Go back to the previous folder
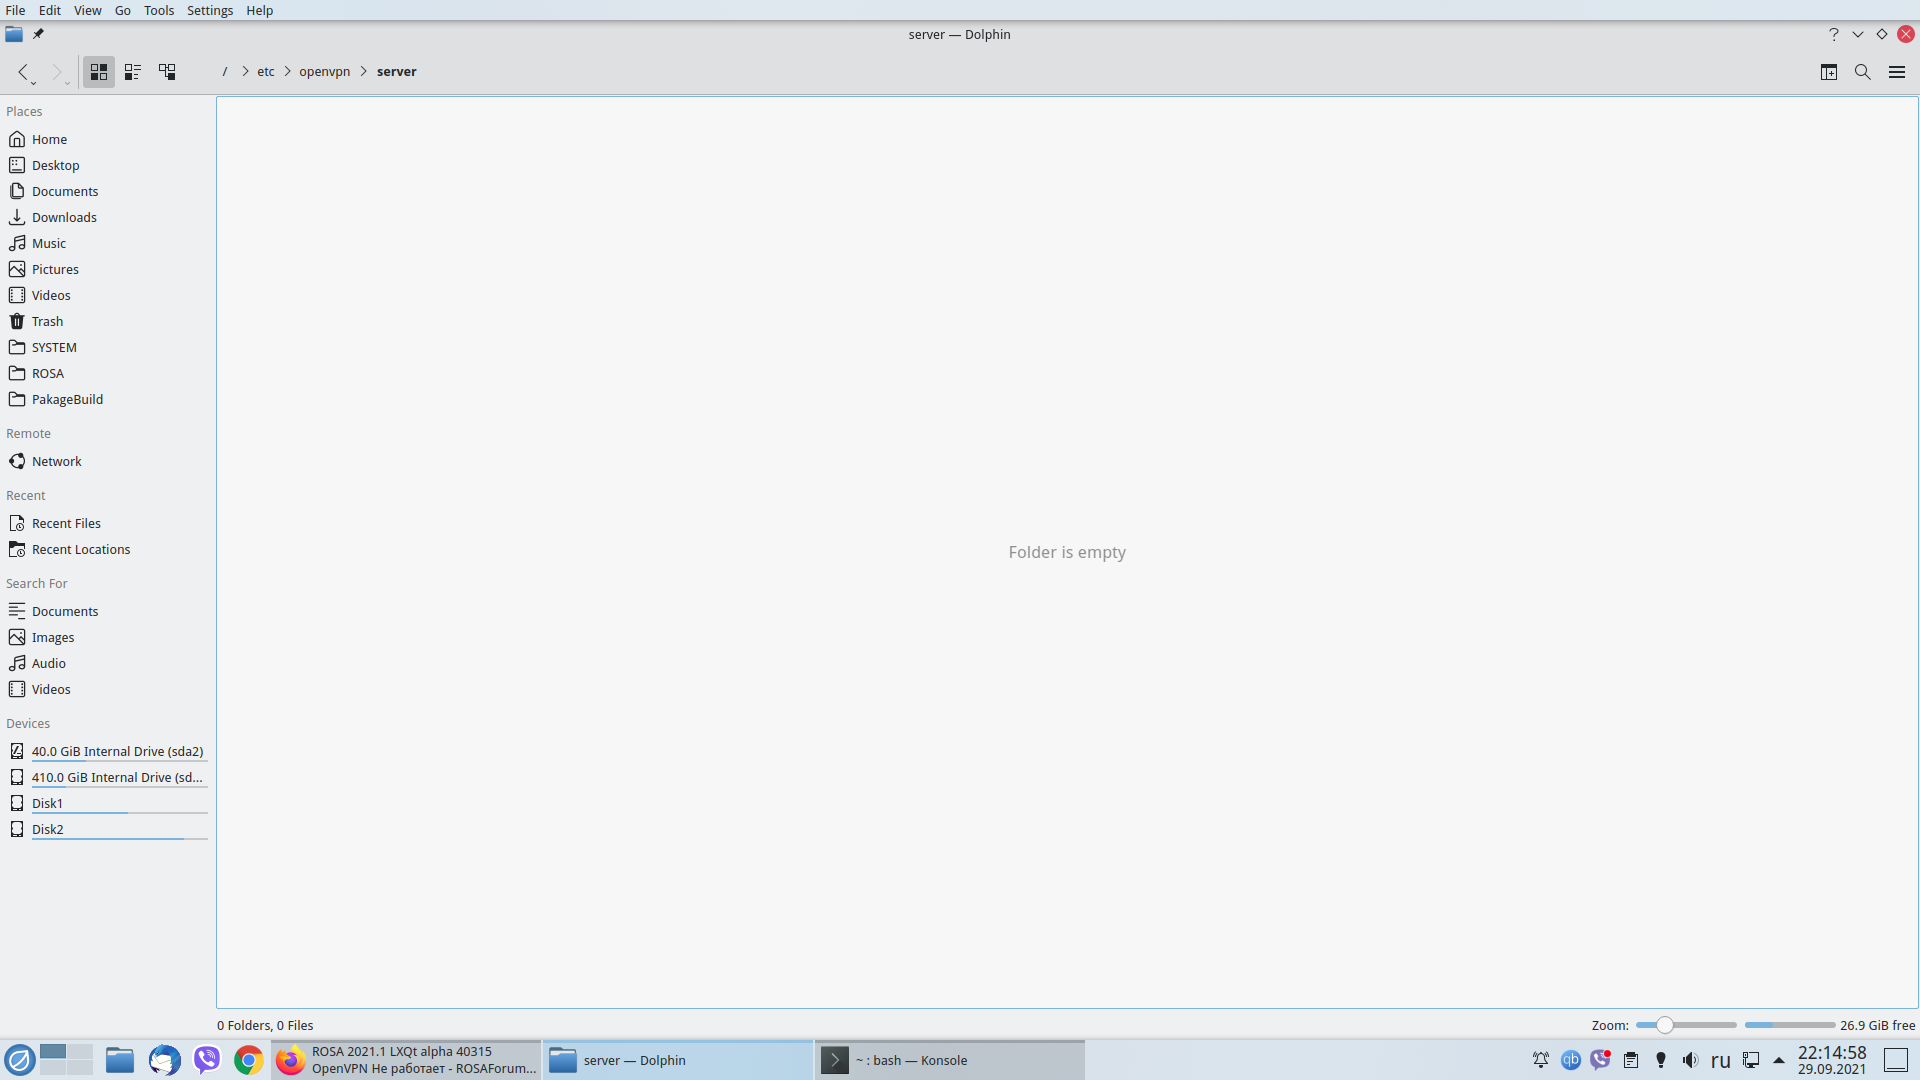This screenshot has height=1080, width=1920. pyautogui.click(x=22, y=72)
